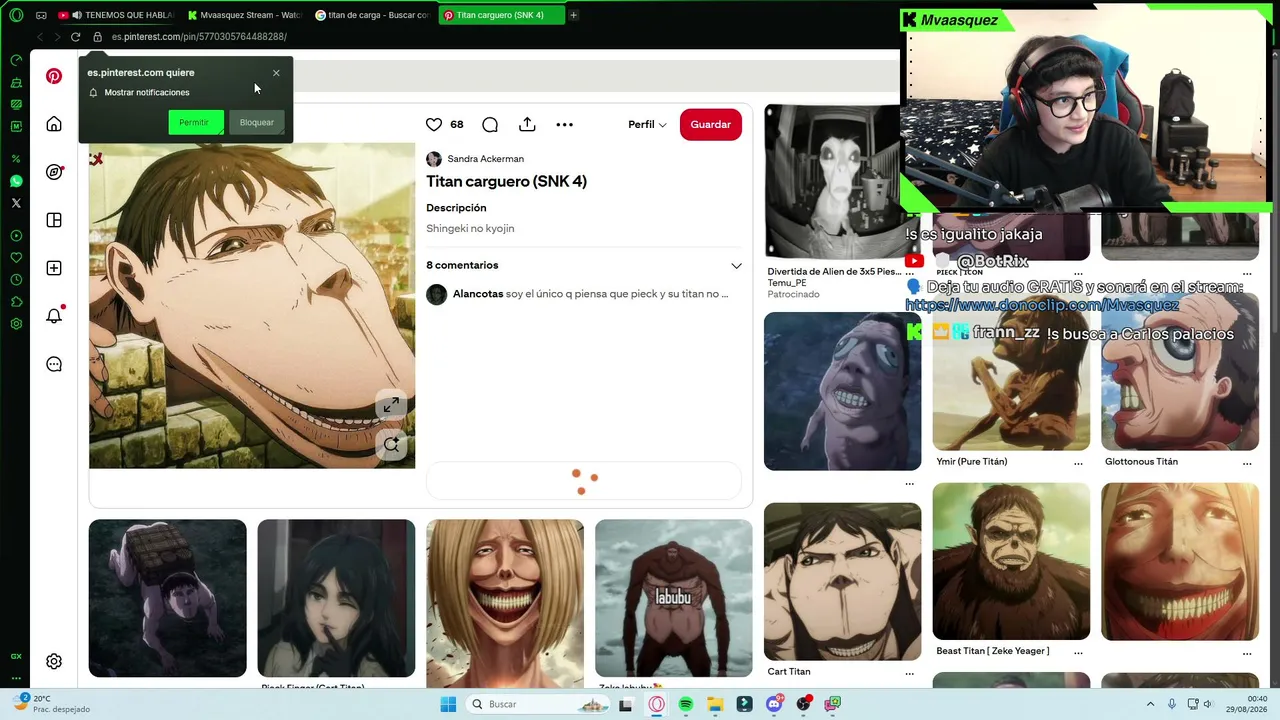Open the Pinterest logo home link
The width and height of the screenshot is (1280, 720).
pos(54,76)
